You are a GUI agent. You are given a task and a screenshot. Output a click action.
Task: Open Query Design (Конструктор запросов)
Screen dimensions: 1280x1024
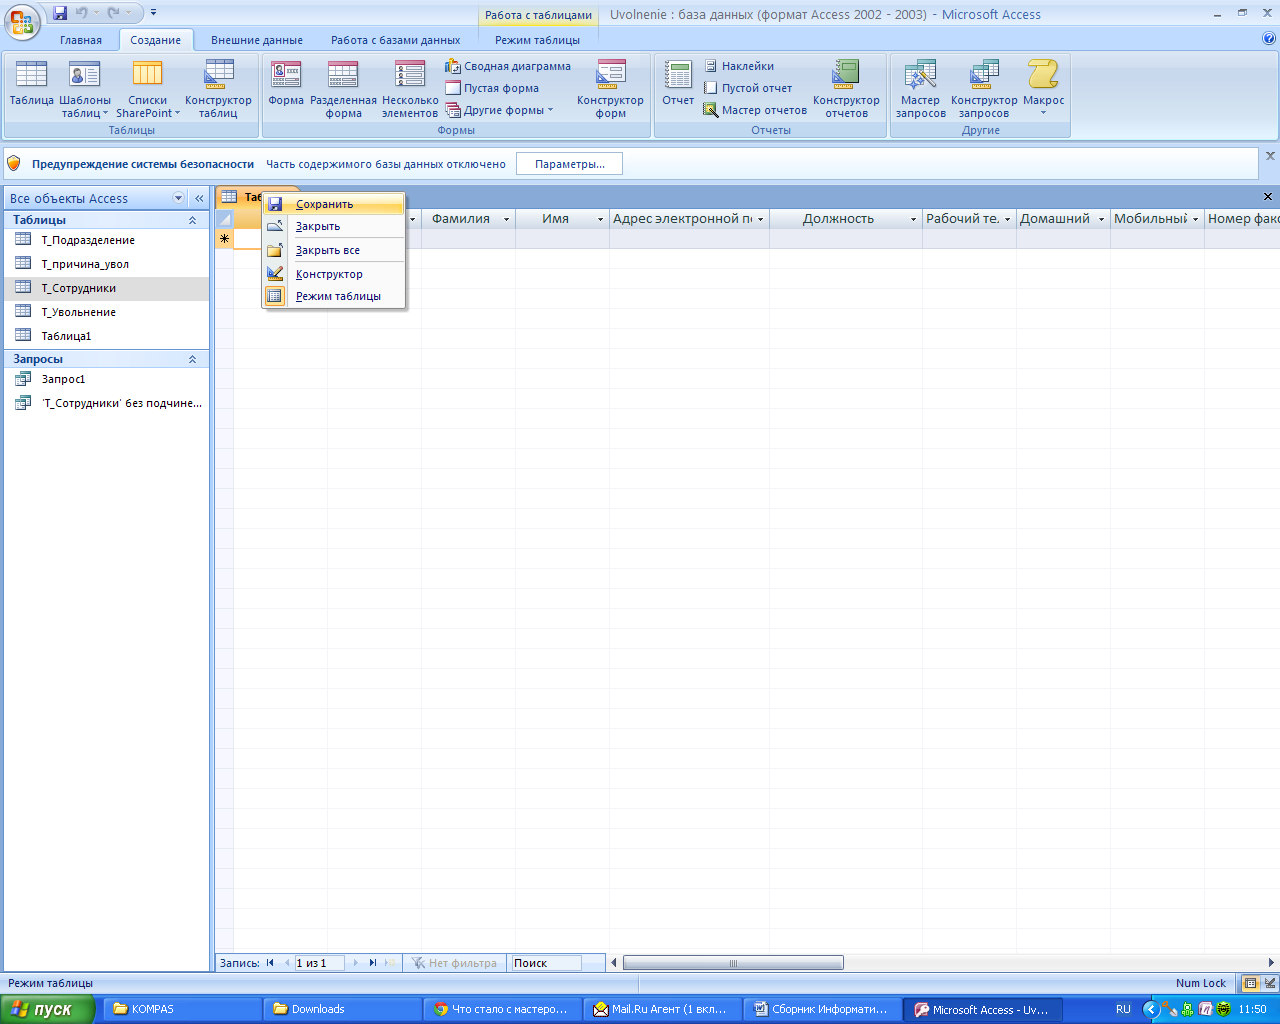tap(984, 89)
